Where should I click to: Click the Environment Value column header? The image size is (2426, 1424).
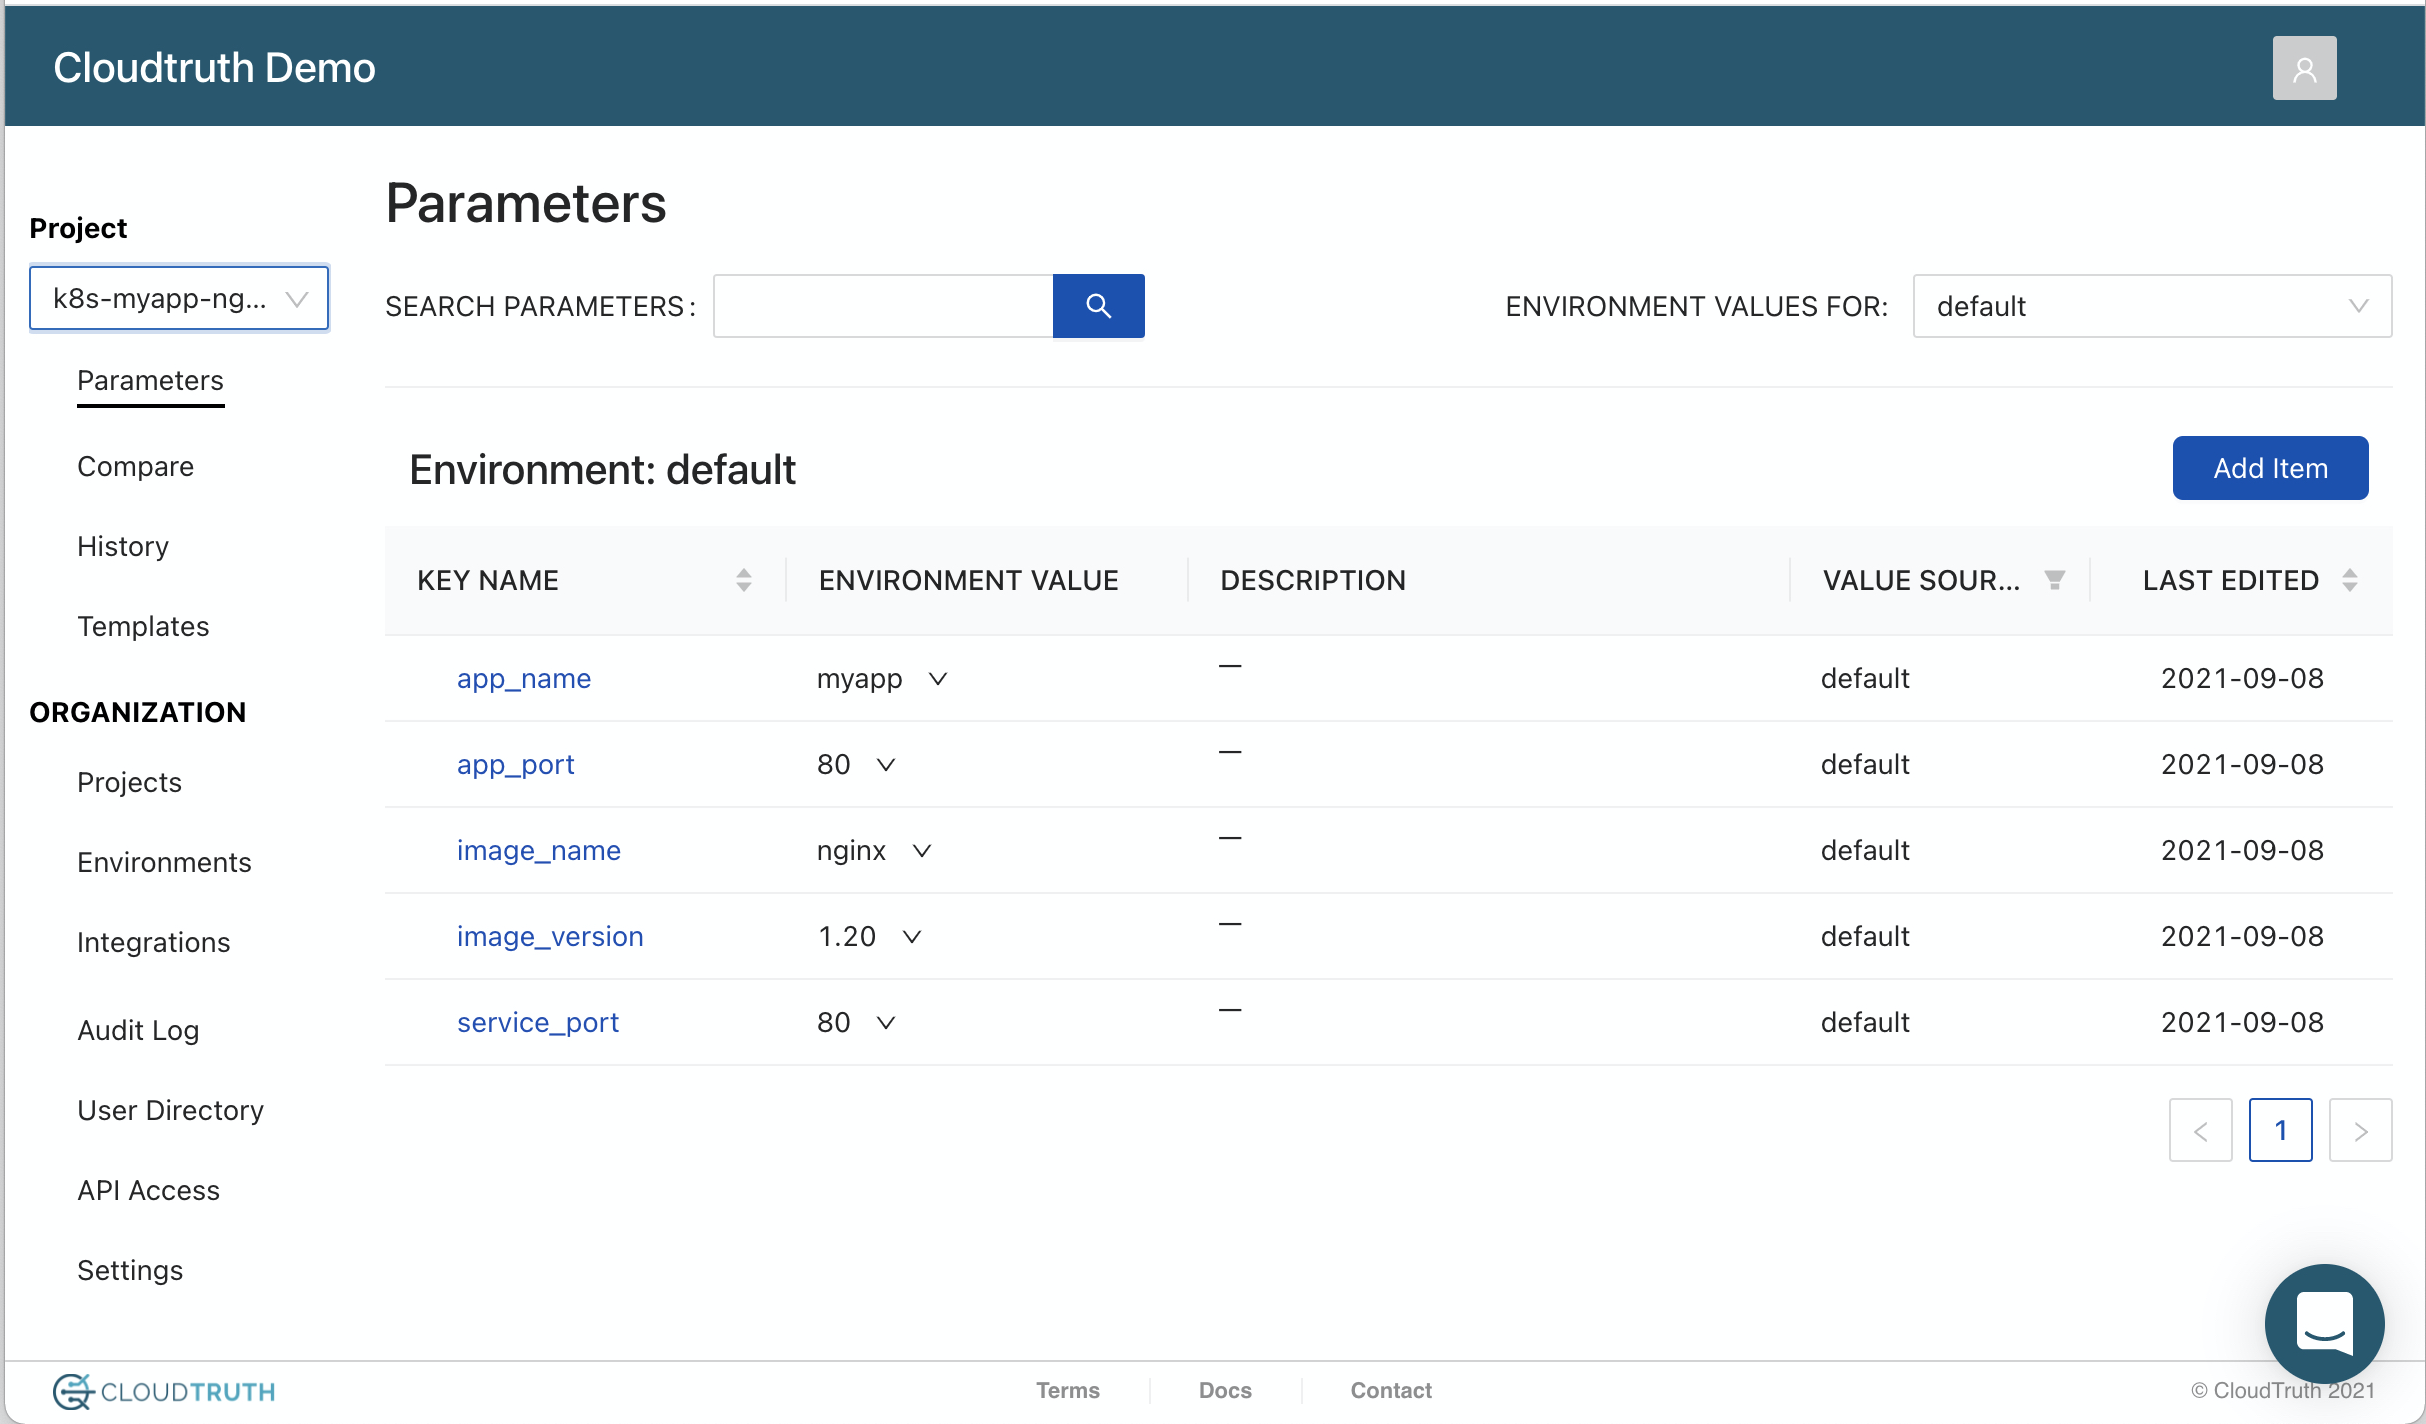coord(968,581)
